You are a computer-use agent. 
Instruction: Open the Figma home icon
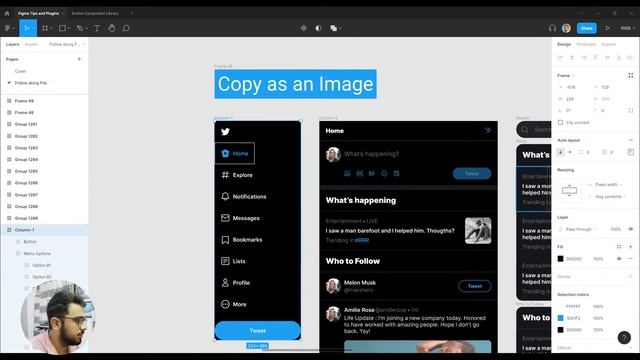click(7, 13)
